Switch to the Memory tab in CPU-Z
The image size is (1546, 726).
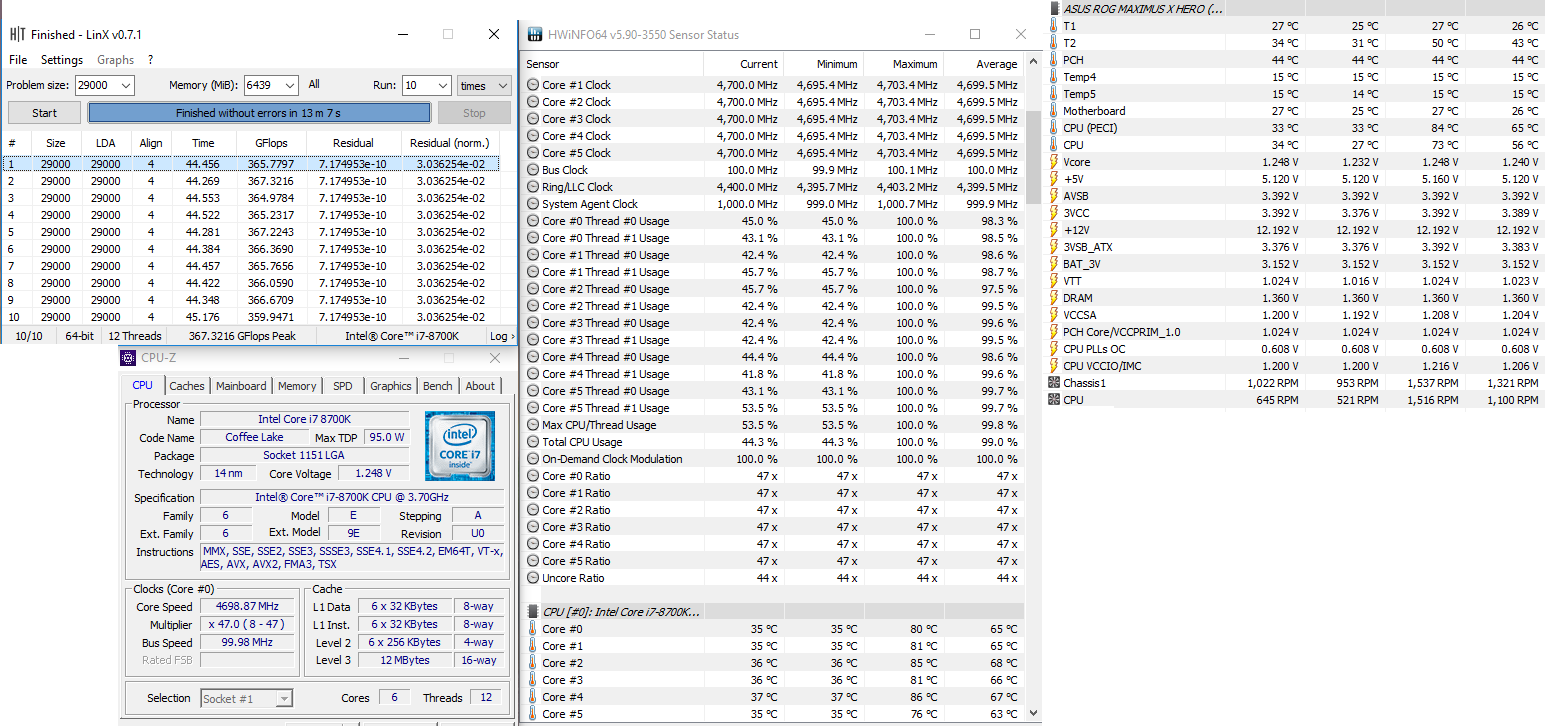point(297,386)
